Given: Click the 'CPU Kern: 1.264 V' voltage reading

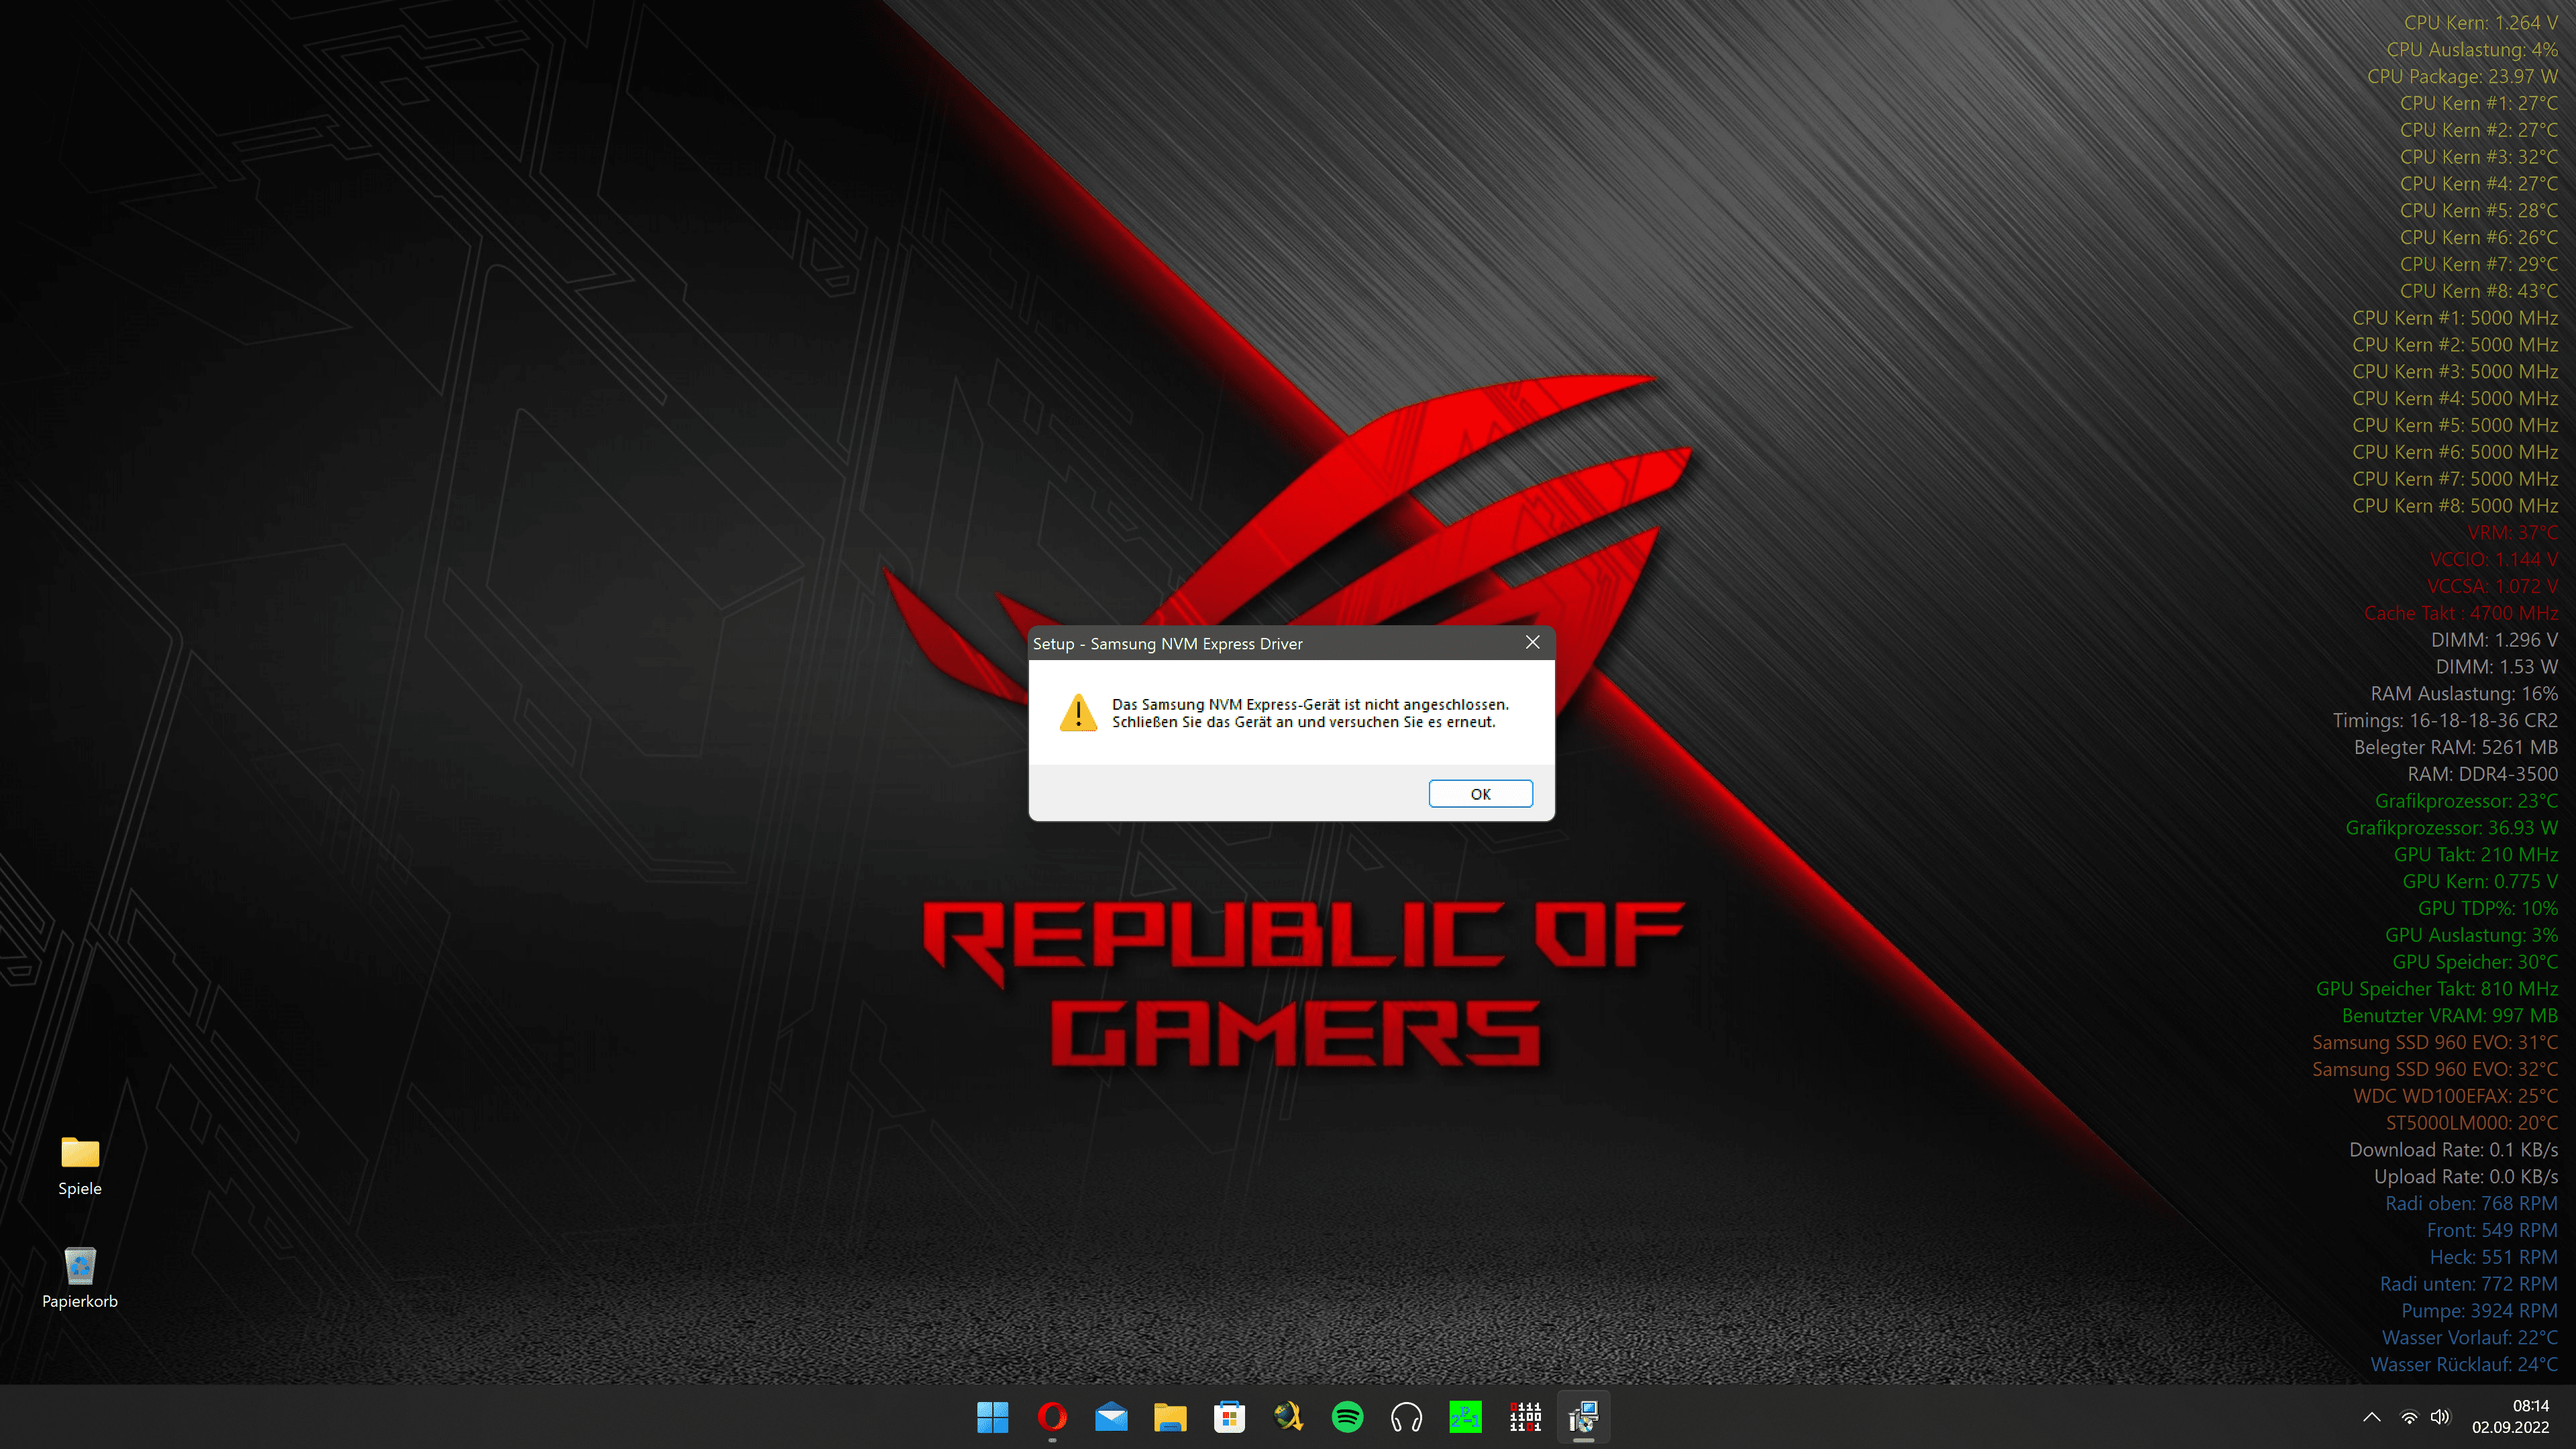Looking at the screenshot, I should pos(2480,22).
